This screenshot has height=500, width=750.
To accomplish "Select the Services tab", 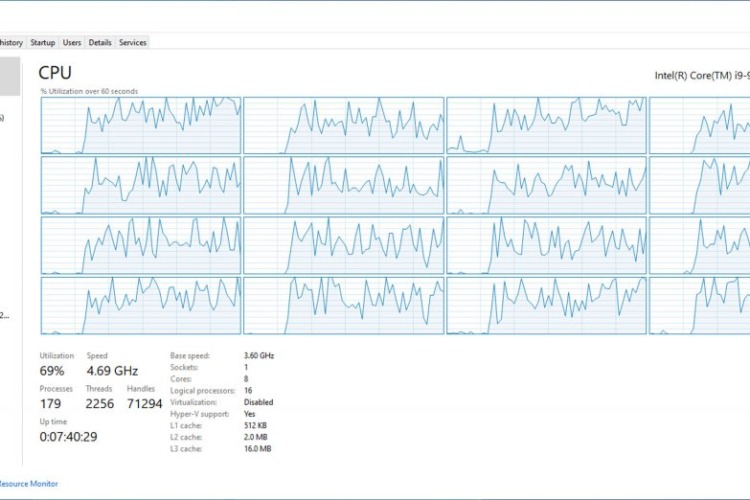I will click(x=132, y=42).
